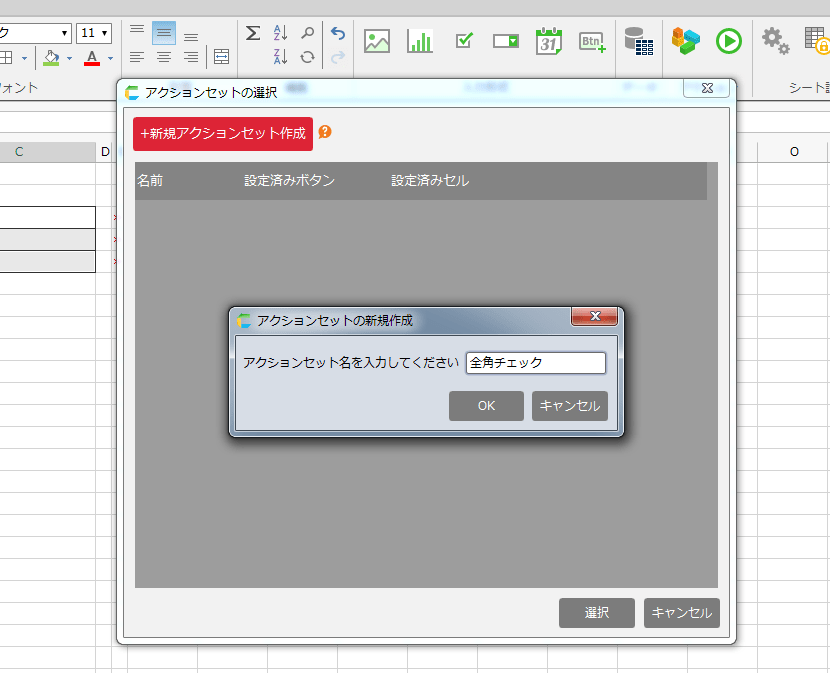Image resolution: width=830 pixels, height=673 pixels.
Task: Click the green play preview icon
Action: click(729, 41)
